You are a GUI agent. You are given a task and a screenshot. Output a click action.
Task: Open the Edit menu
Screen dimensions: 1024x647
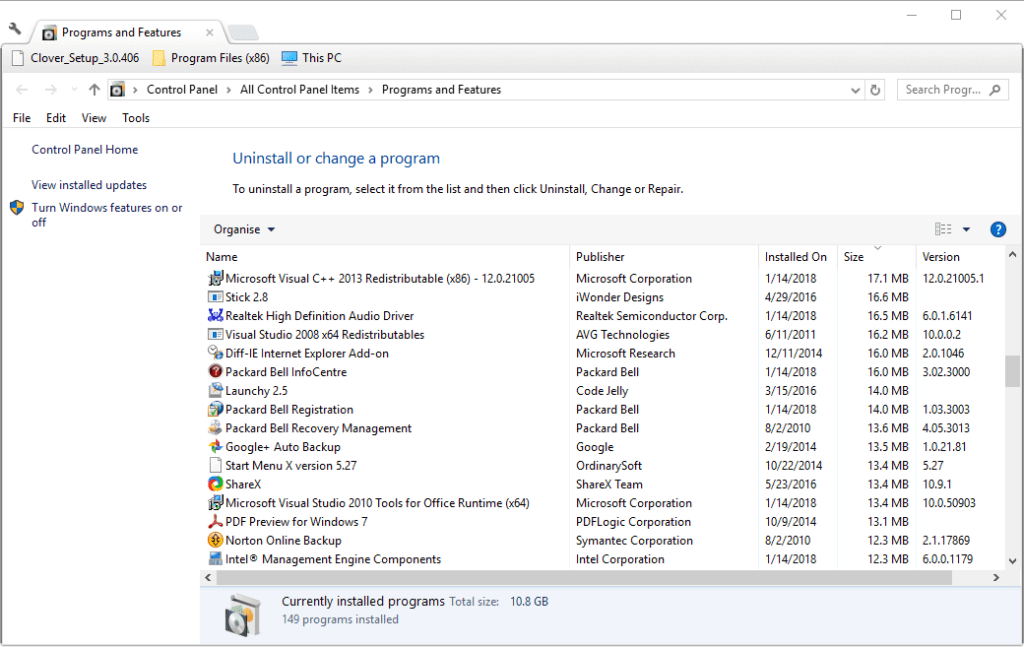click(x=56, y=118)
